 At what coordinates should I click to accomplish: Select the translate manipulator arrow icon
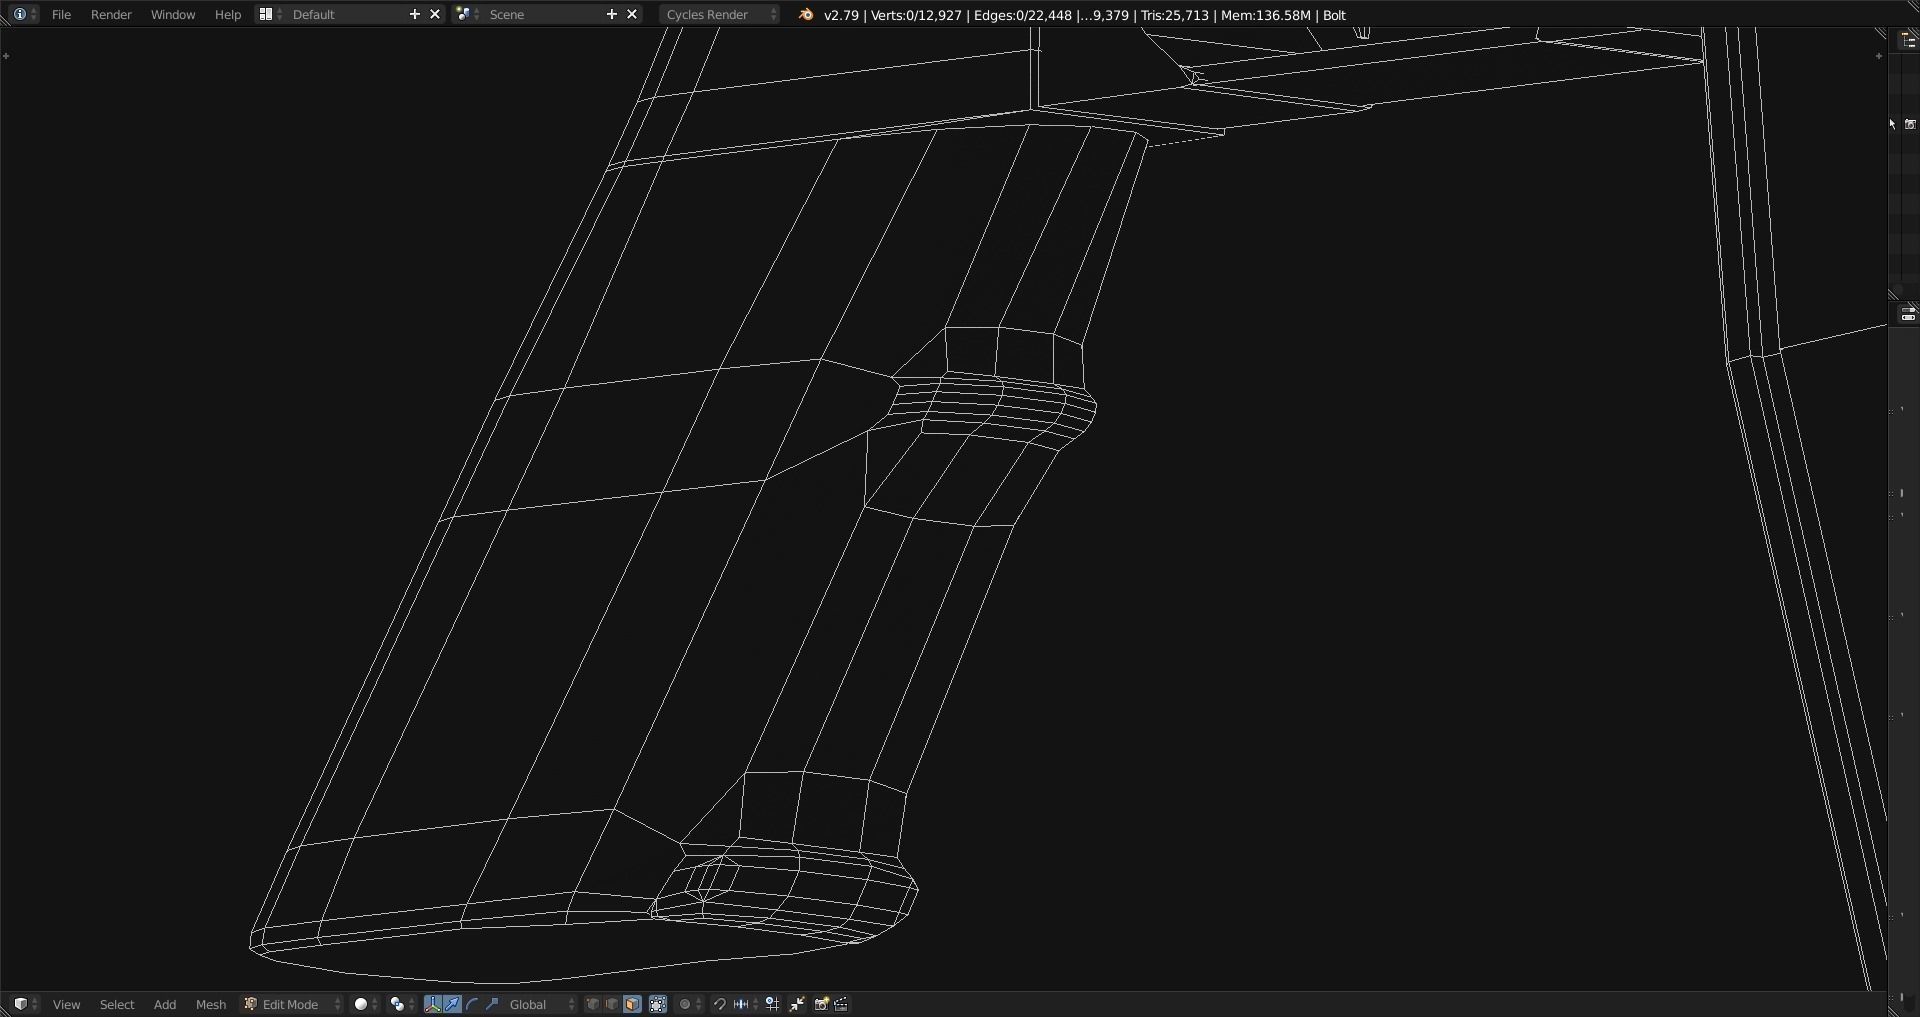click(452, 1004)
